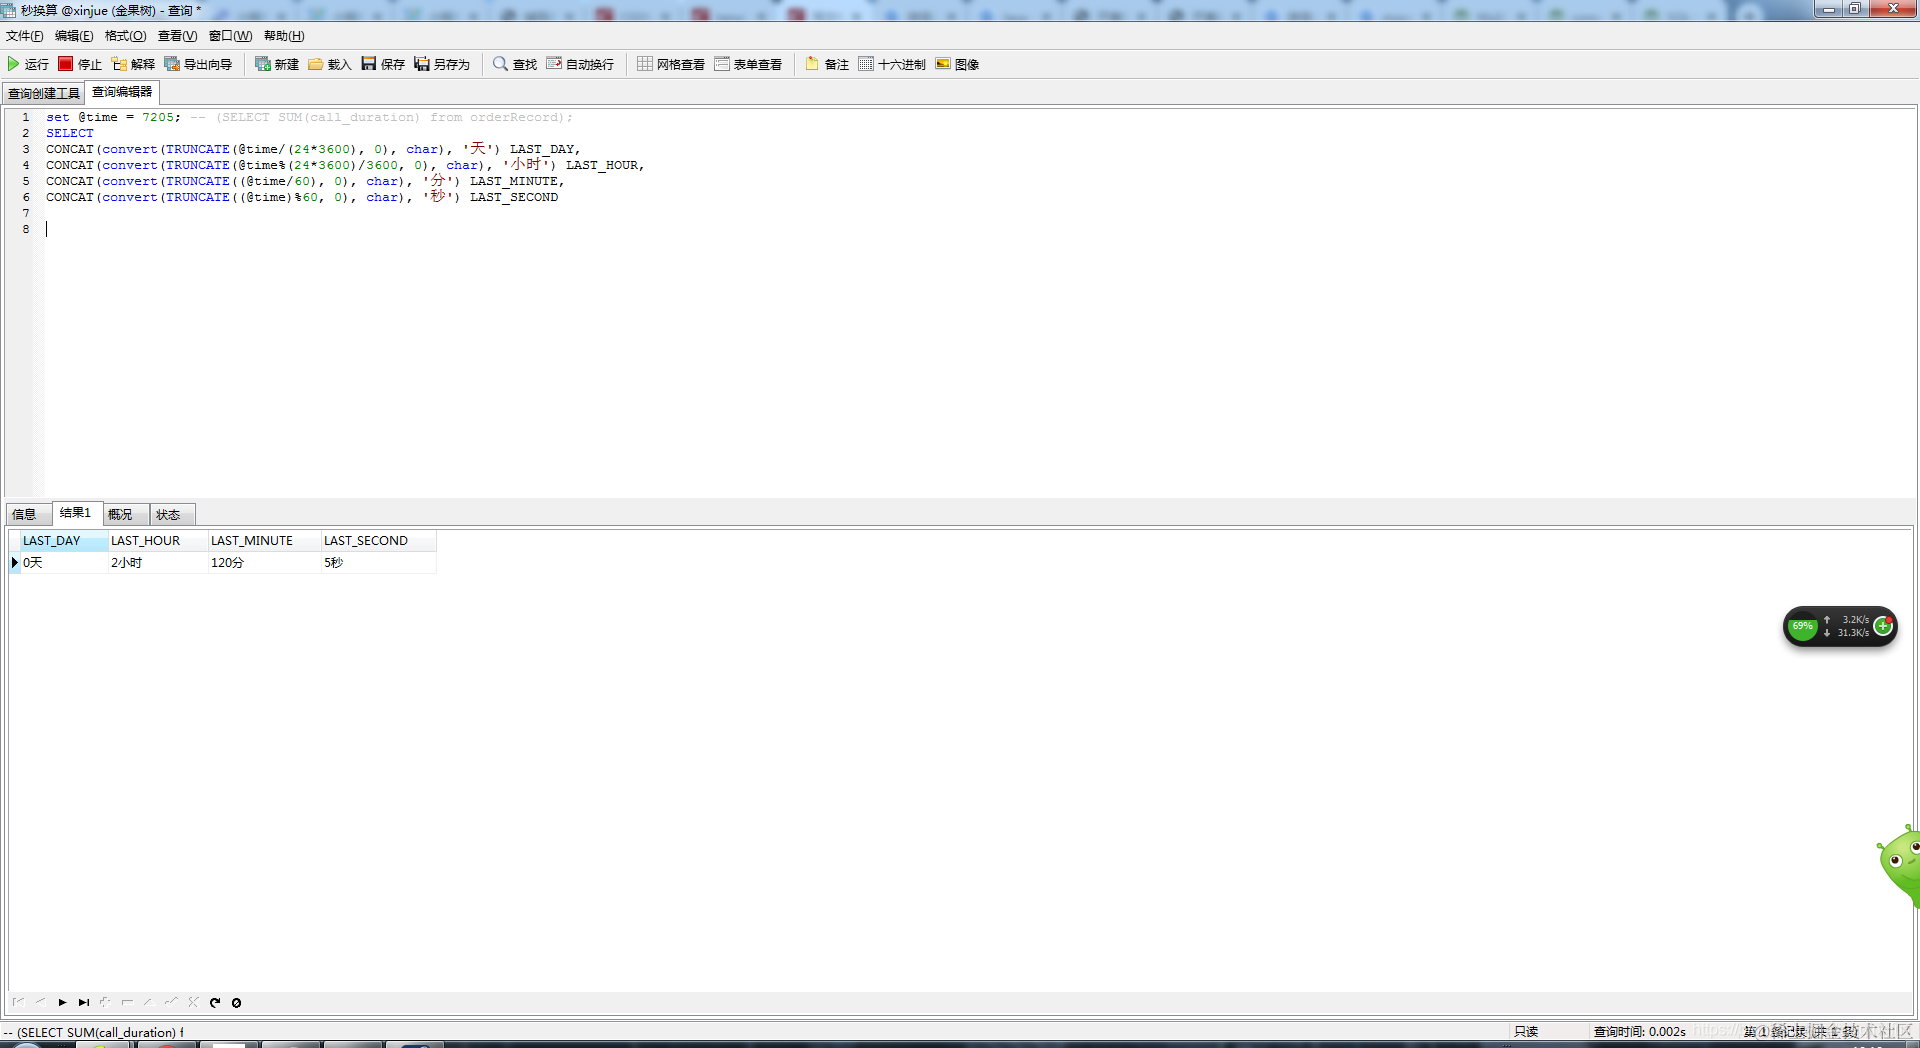
Task: Select the 结果1 result tab
Action: [x=76, y=513]
